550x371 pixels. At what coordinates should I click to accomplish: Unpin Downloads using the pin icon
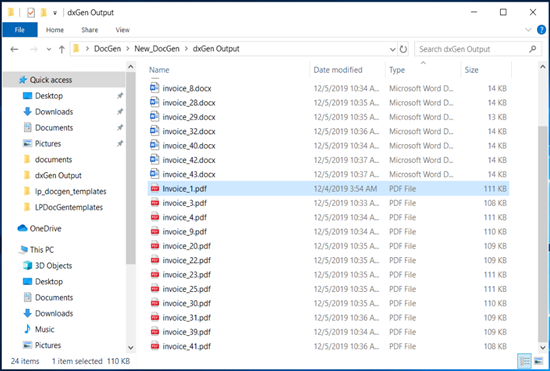click(120, 112)
